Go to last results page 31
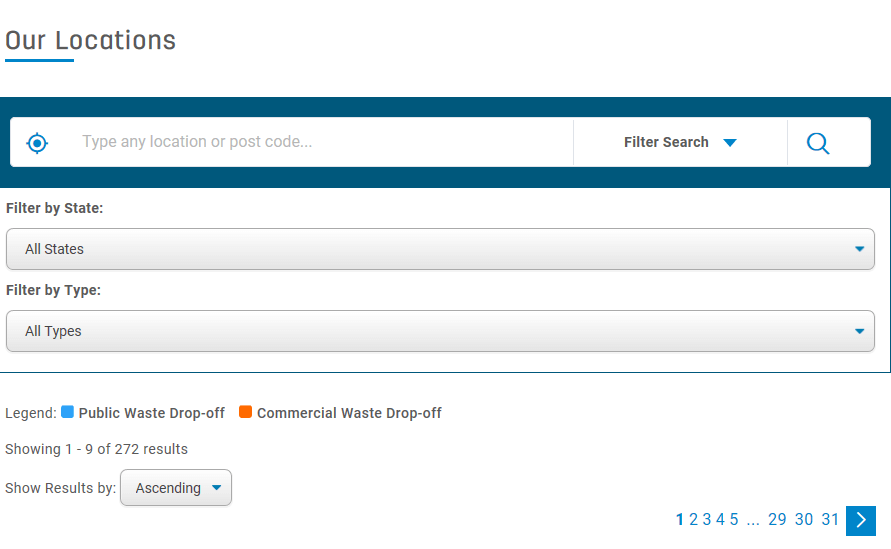Viewport: 891px width, 549px height. pyautogui.click(x=830, y=519)
